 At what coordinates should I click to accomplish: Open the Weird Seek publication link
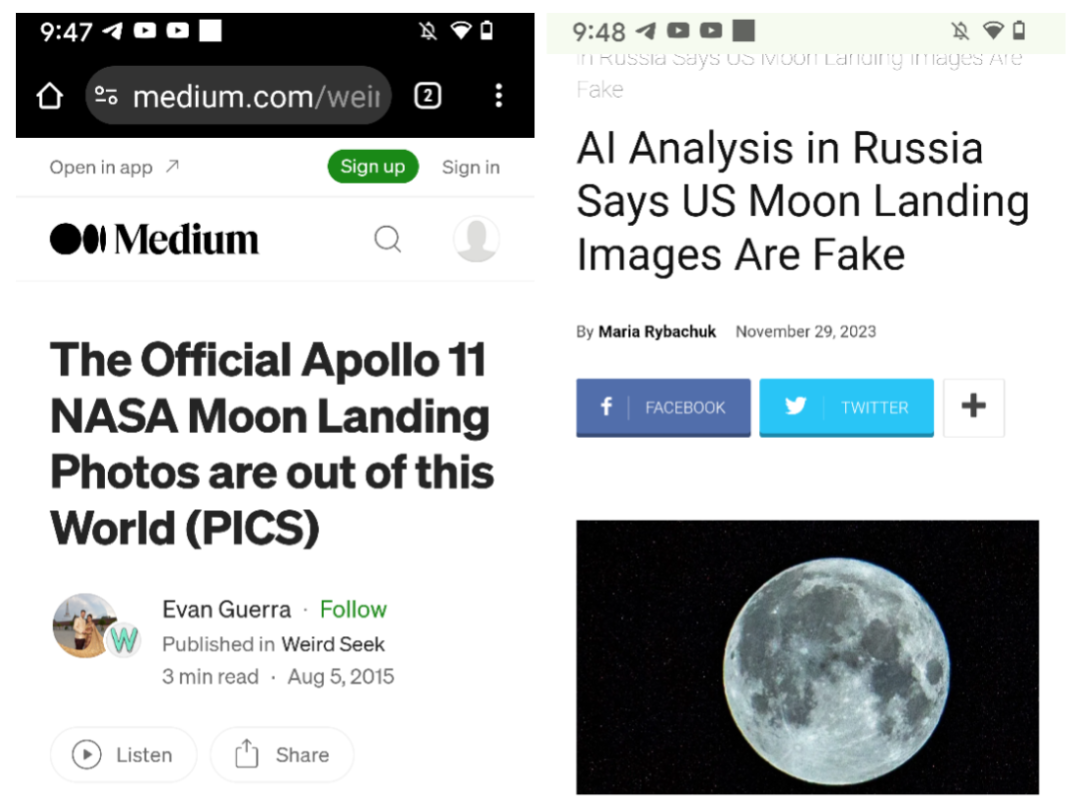333,644
